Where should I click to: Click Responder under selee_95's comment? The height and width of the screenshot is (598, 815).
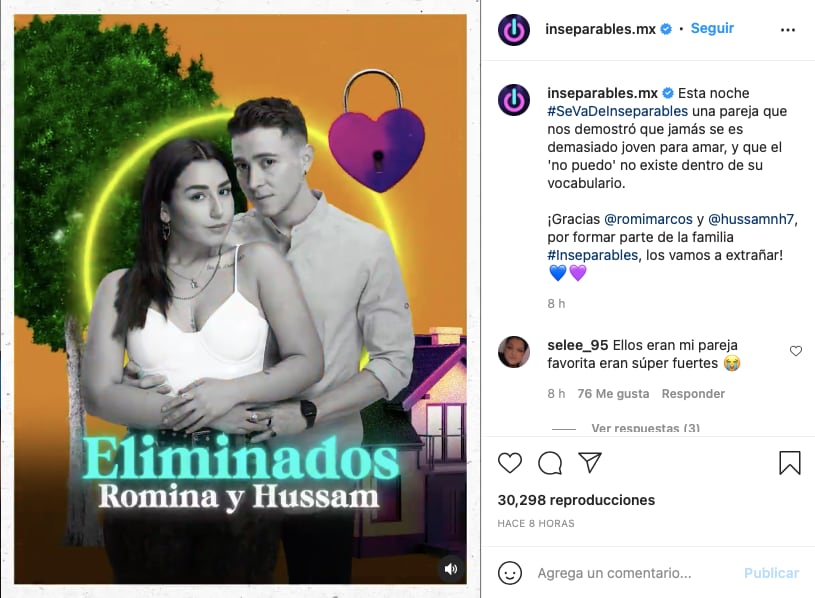click(693, 394)
